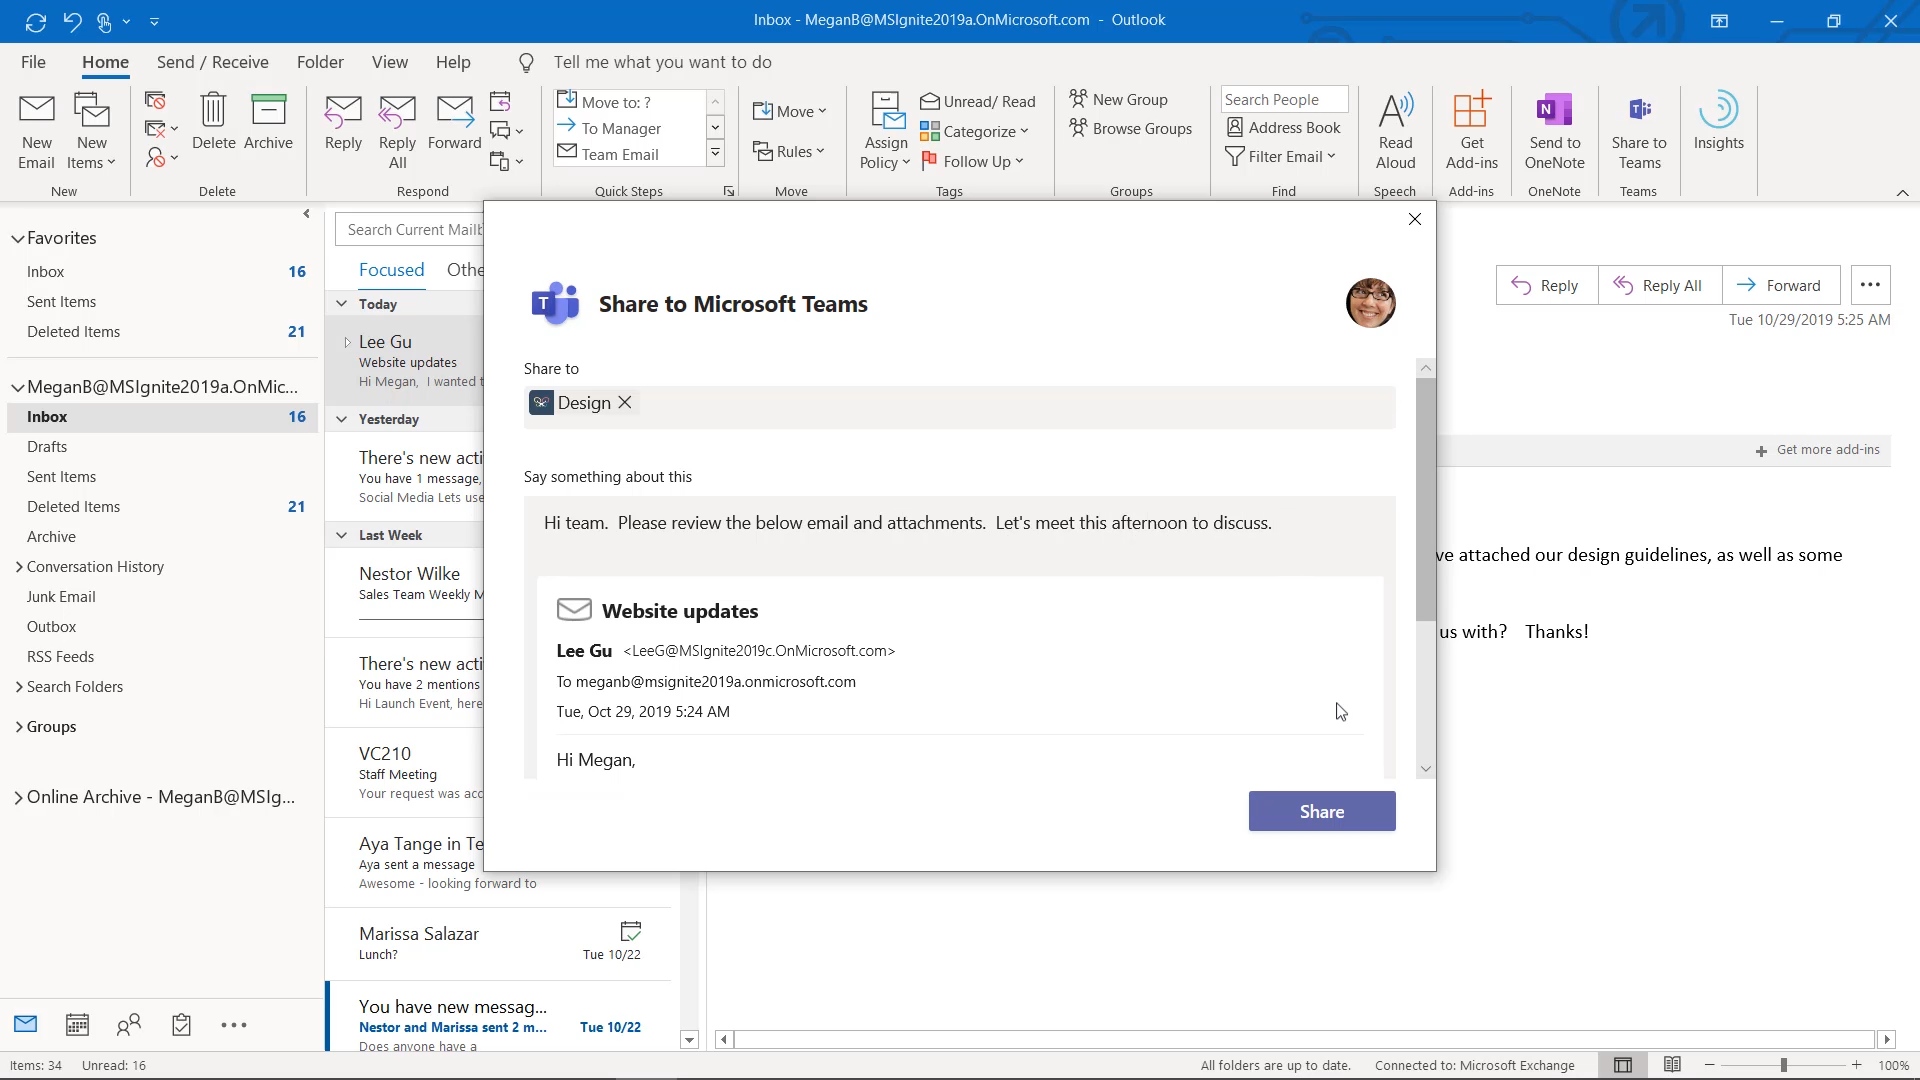Open the Insights icon
Screen dimensions: 1920x1080
(x=1718, y=109)
